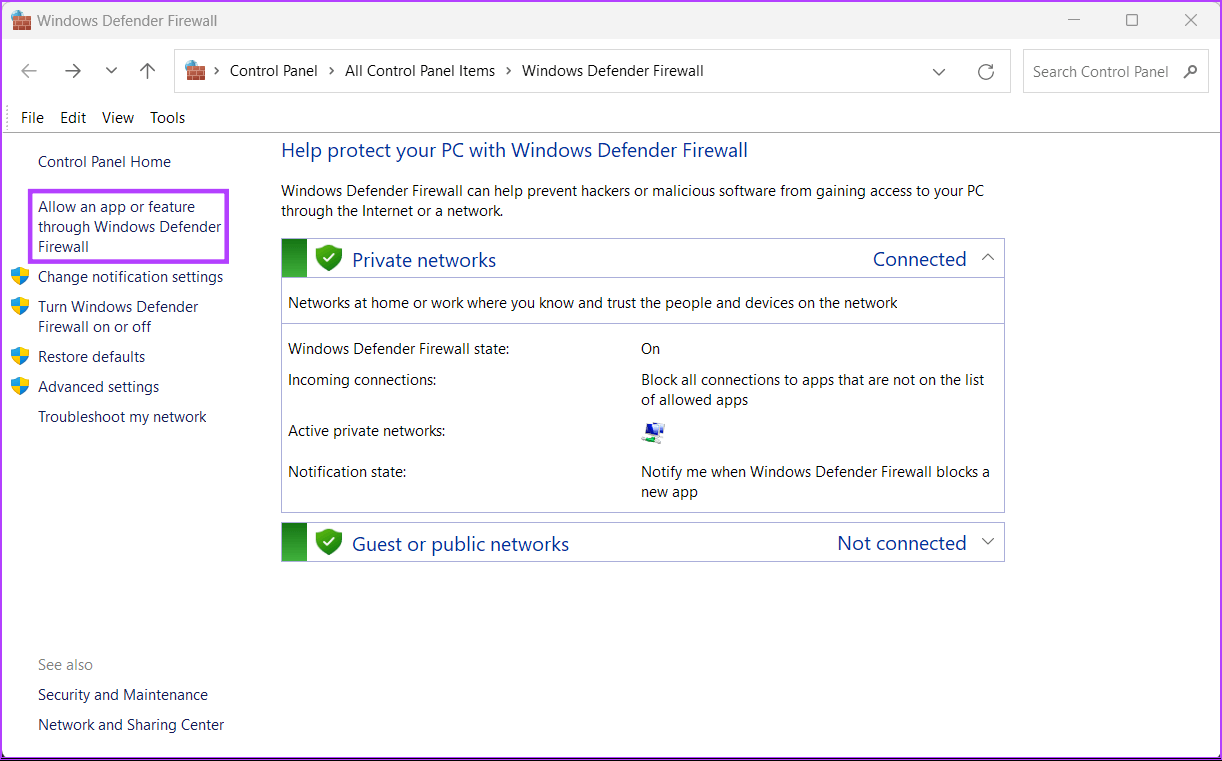1222x761 pixels.
Task: Click the Forward navigation arrow
Action: click(73, 71)
